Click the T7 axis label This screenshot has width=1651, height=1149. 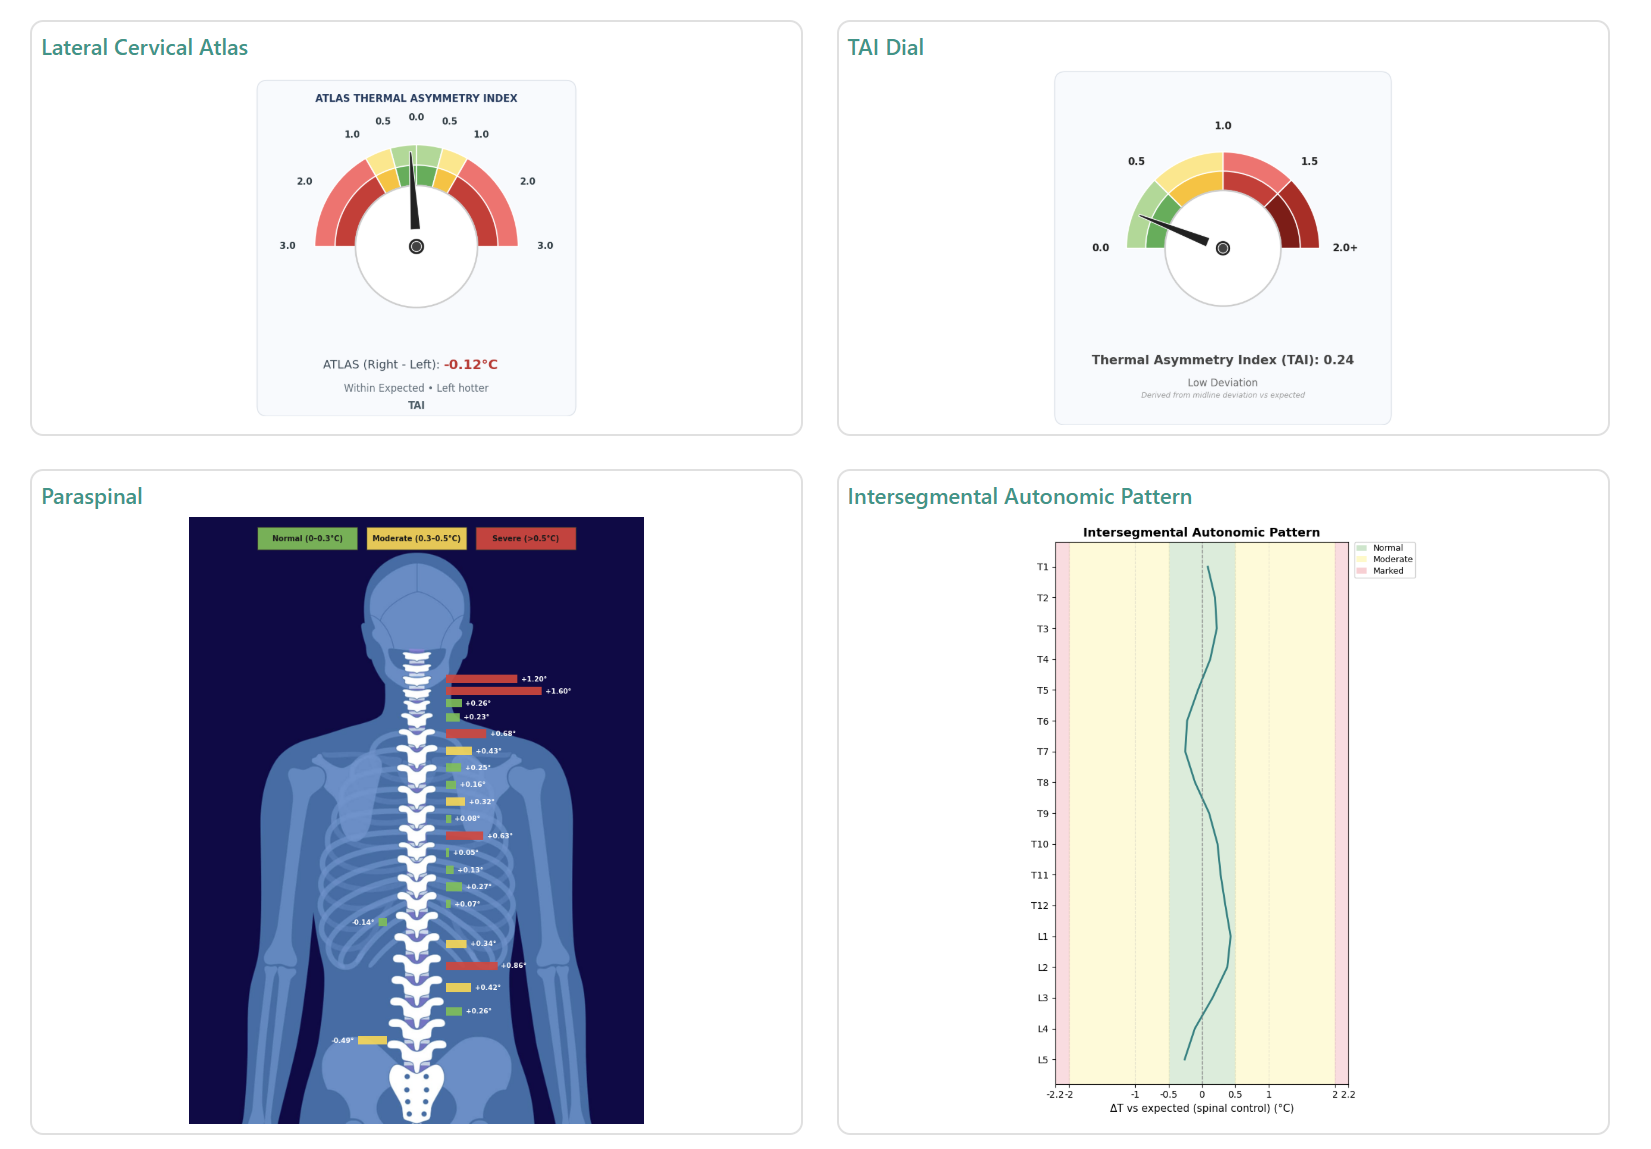[x=1043, y=752]
